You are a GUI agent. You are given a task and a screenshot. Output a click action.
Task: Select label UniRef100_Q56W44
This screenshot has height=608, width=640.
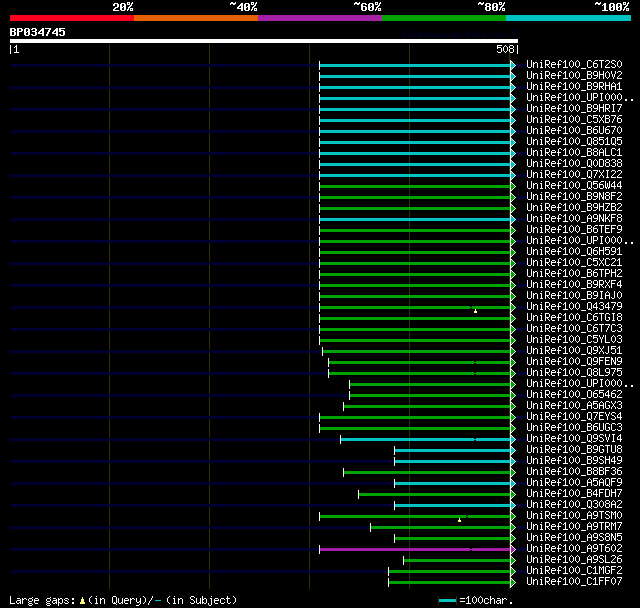pyautogui.click(x=574, y=186)
